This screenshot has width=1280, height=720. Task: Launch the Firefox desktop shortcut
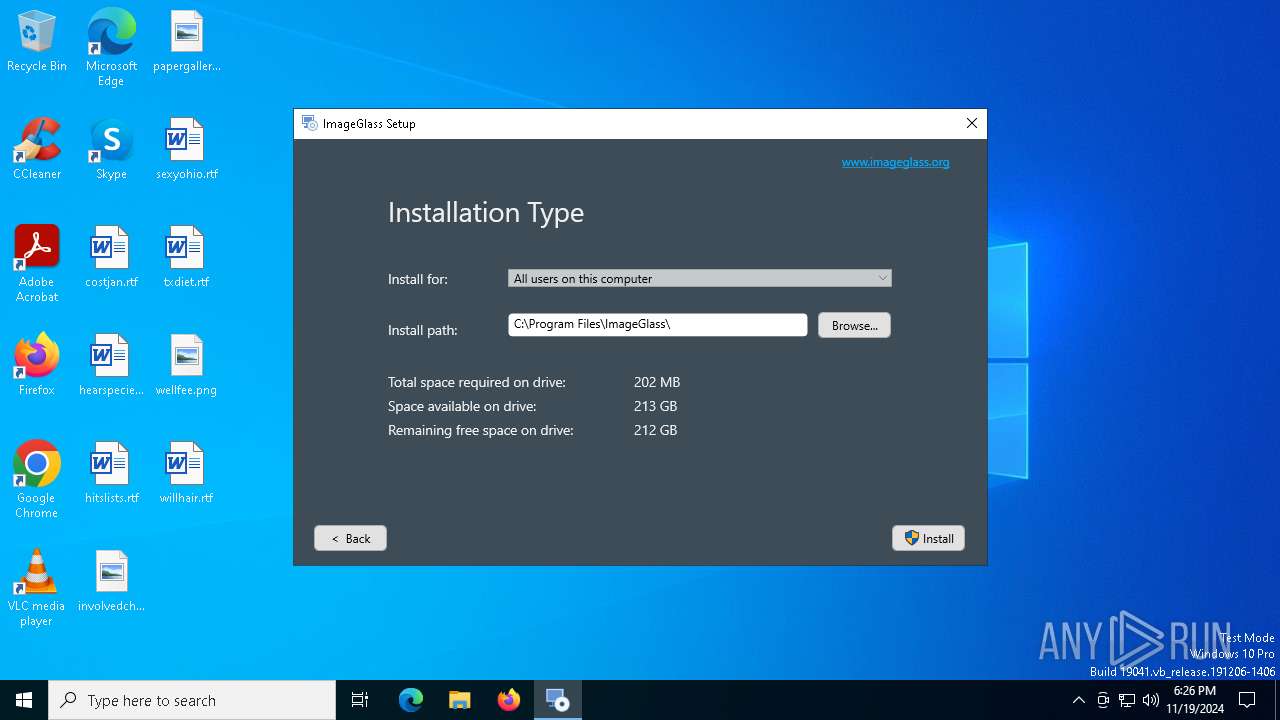coord(37,365)
